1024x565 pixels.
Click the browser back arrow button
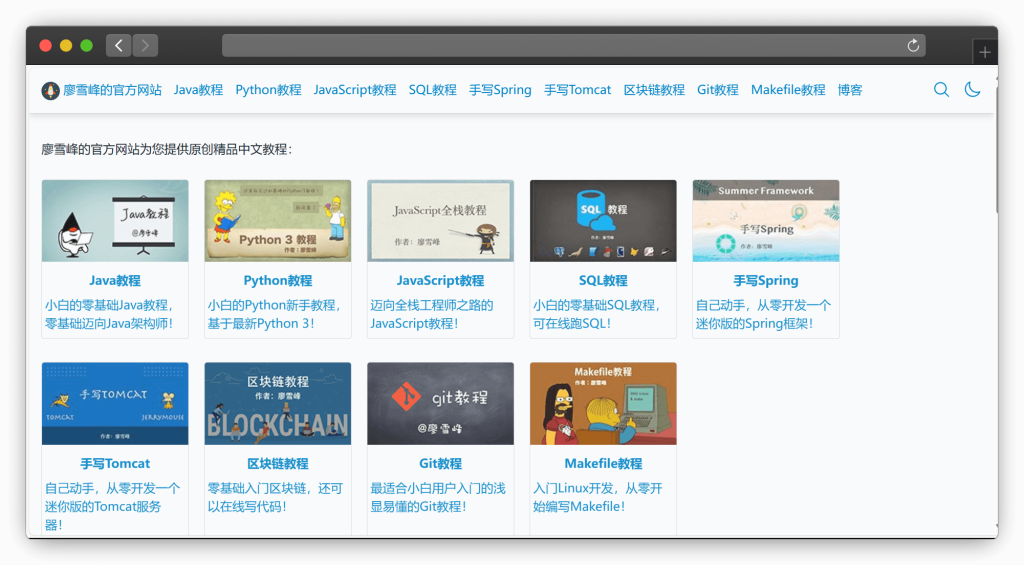pyautogui.click(x=118, y=45)
